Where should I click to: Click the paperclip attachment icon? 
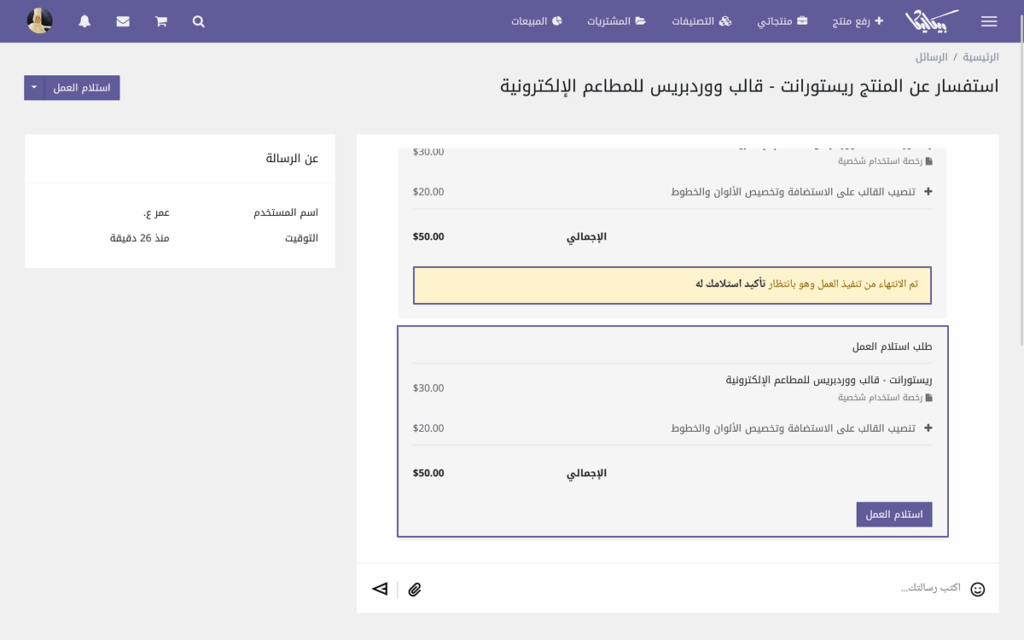point(415,590)
